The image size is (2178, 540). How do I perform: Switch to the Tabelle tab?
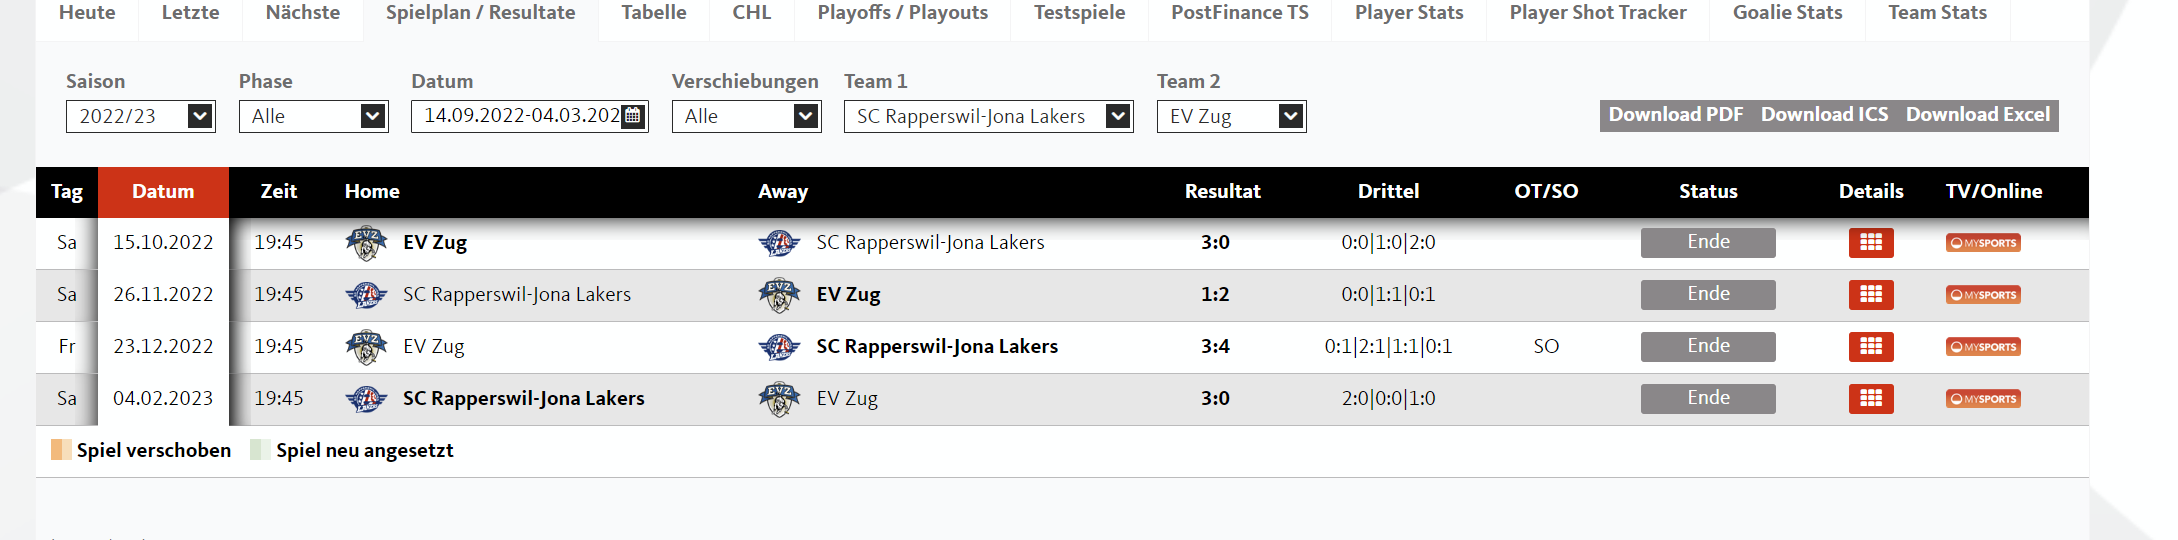tap(654, 13)
